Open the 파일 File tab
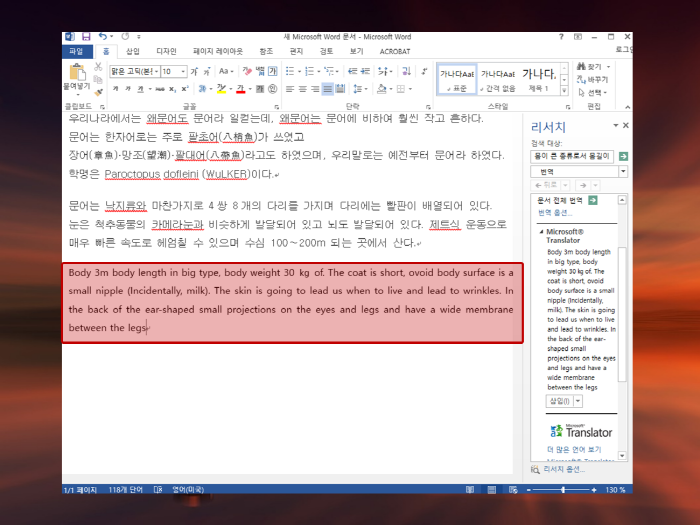The width and height of the screenshot is (700, 525). click(x=77, y=51)
